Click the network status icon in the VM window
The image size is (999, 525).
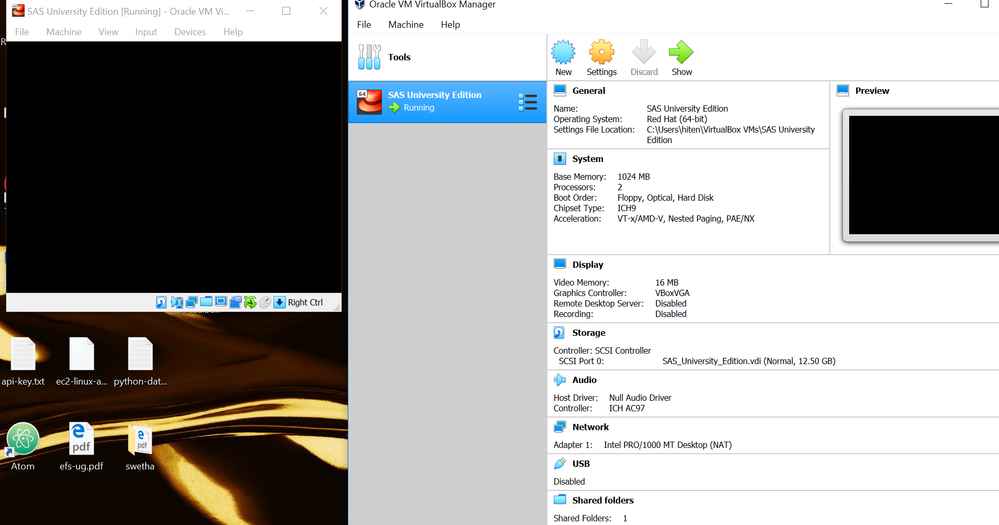tap(191, 302)
